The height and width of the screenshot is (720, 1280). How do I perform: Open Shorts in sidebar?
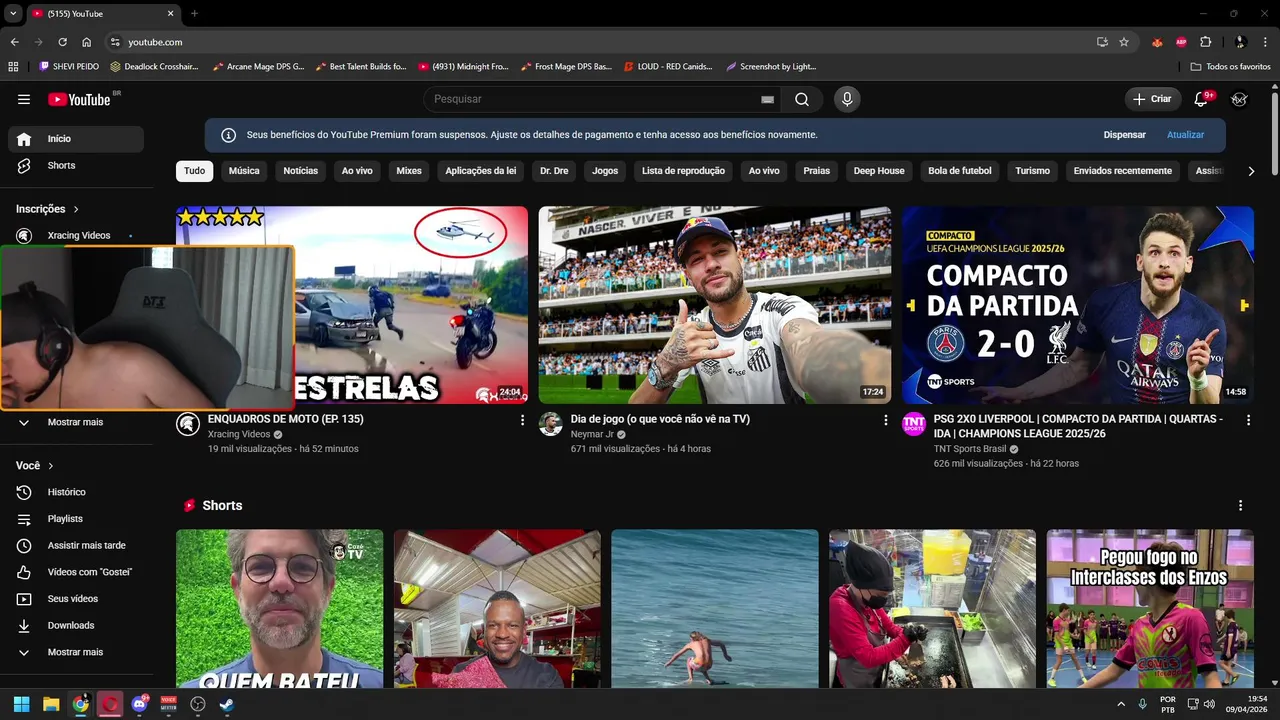pos(76,165)
